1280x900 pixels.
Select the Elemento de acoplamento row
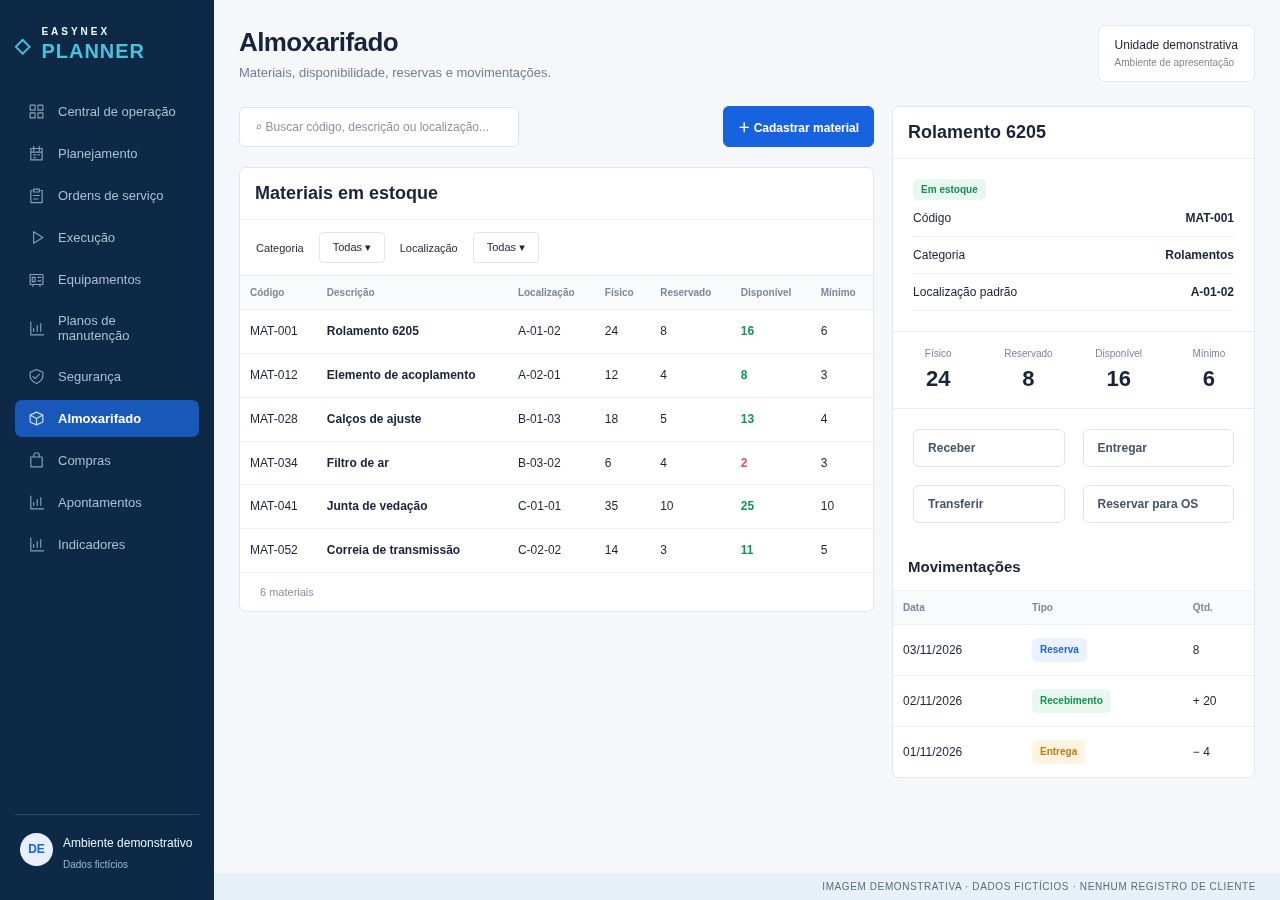click(556, 375)
